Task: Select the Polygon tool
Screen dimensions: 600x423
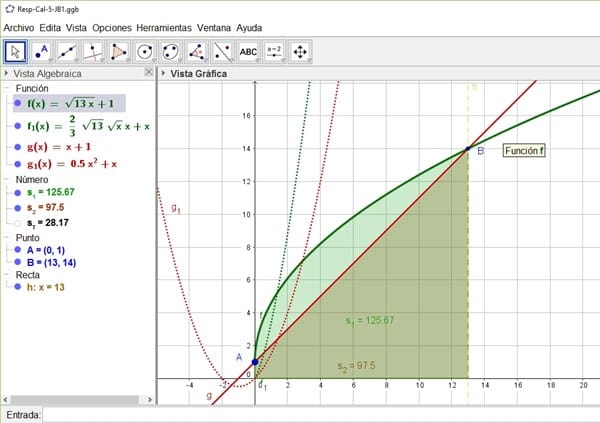Action: (120, 50)
